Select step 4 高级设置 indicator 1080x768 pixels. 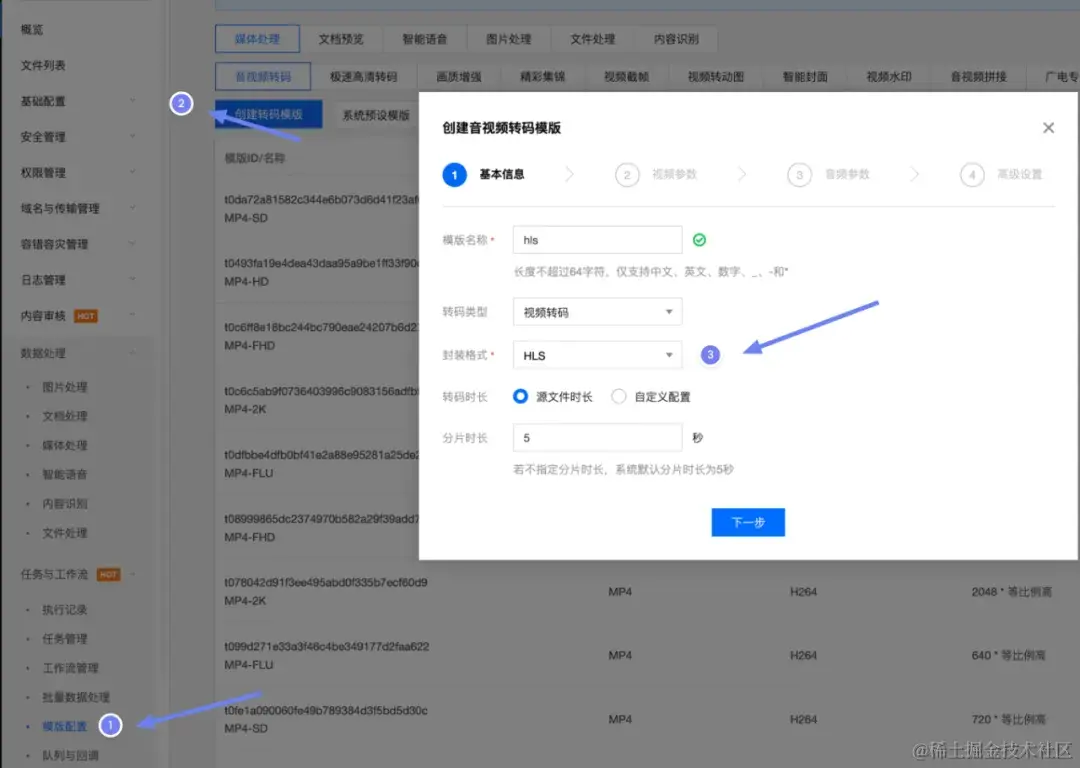tap(972, 174)
